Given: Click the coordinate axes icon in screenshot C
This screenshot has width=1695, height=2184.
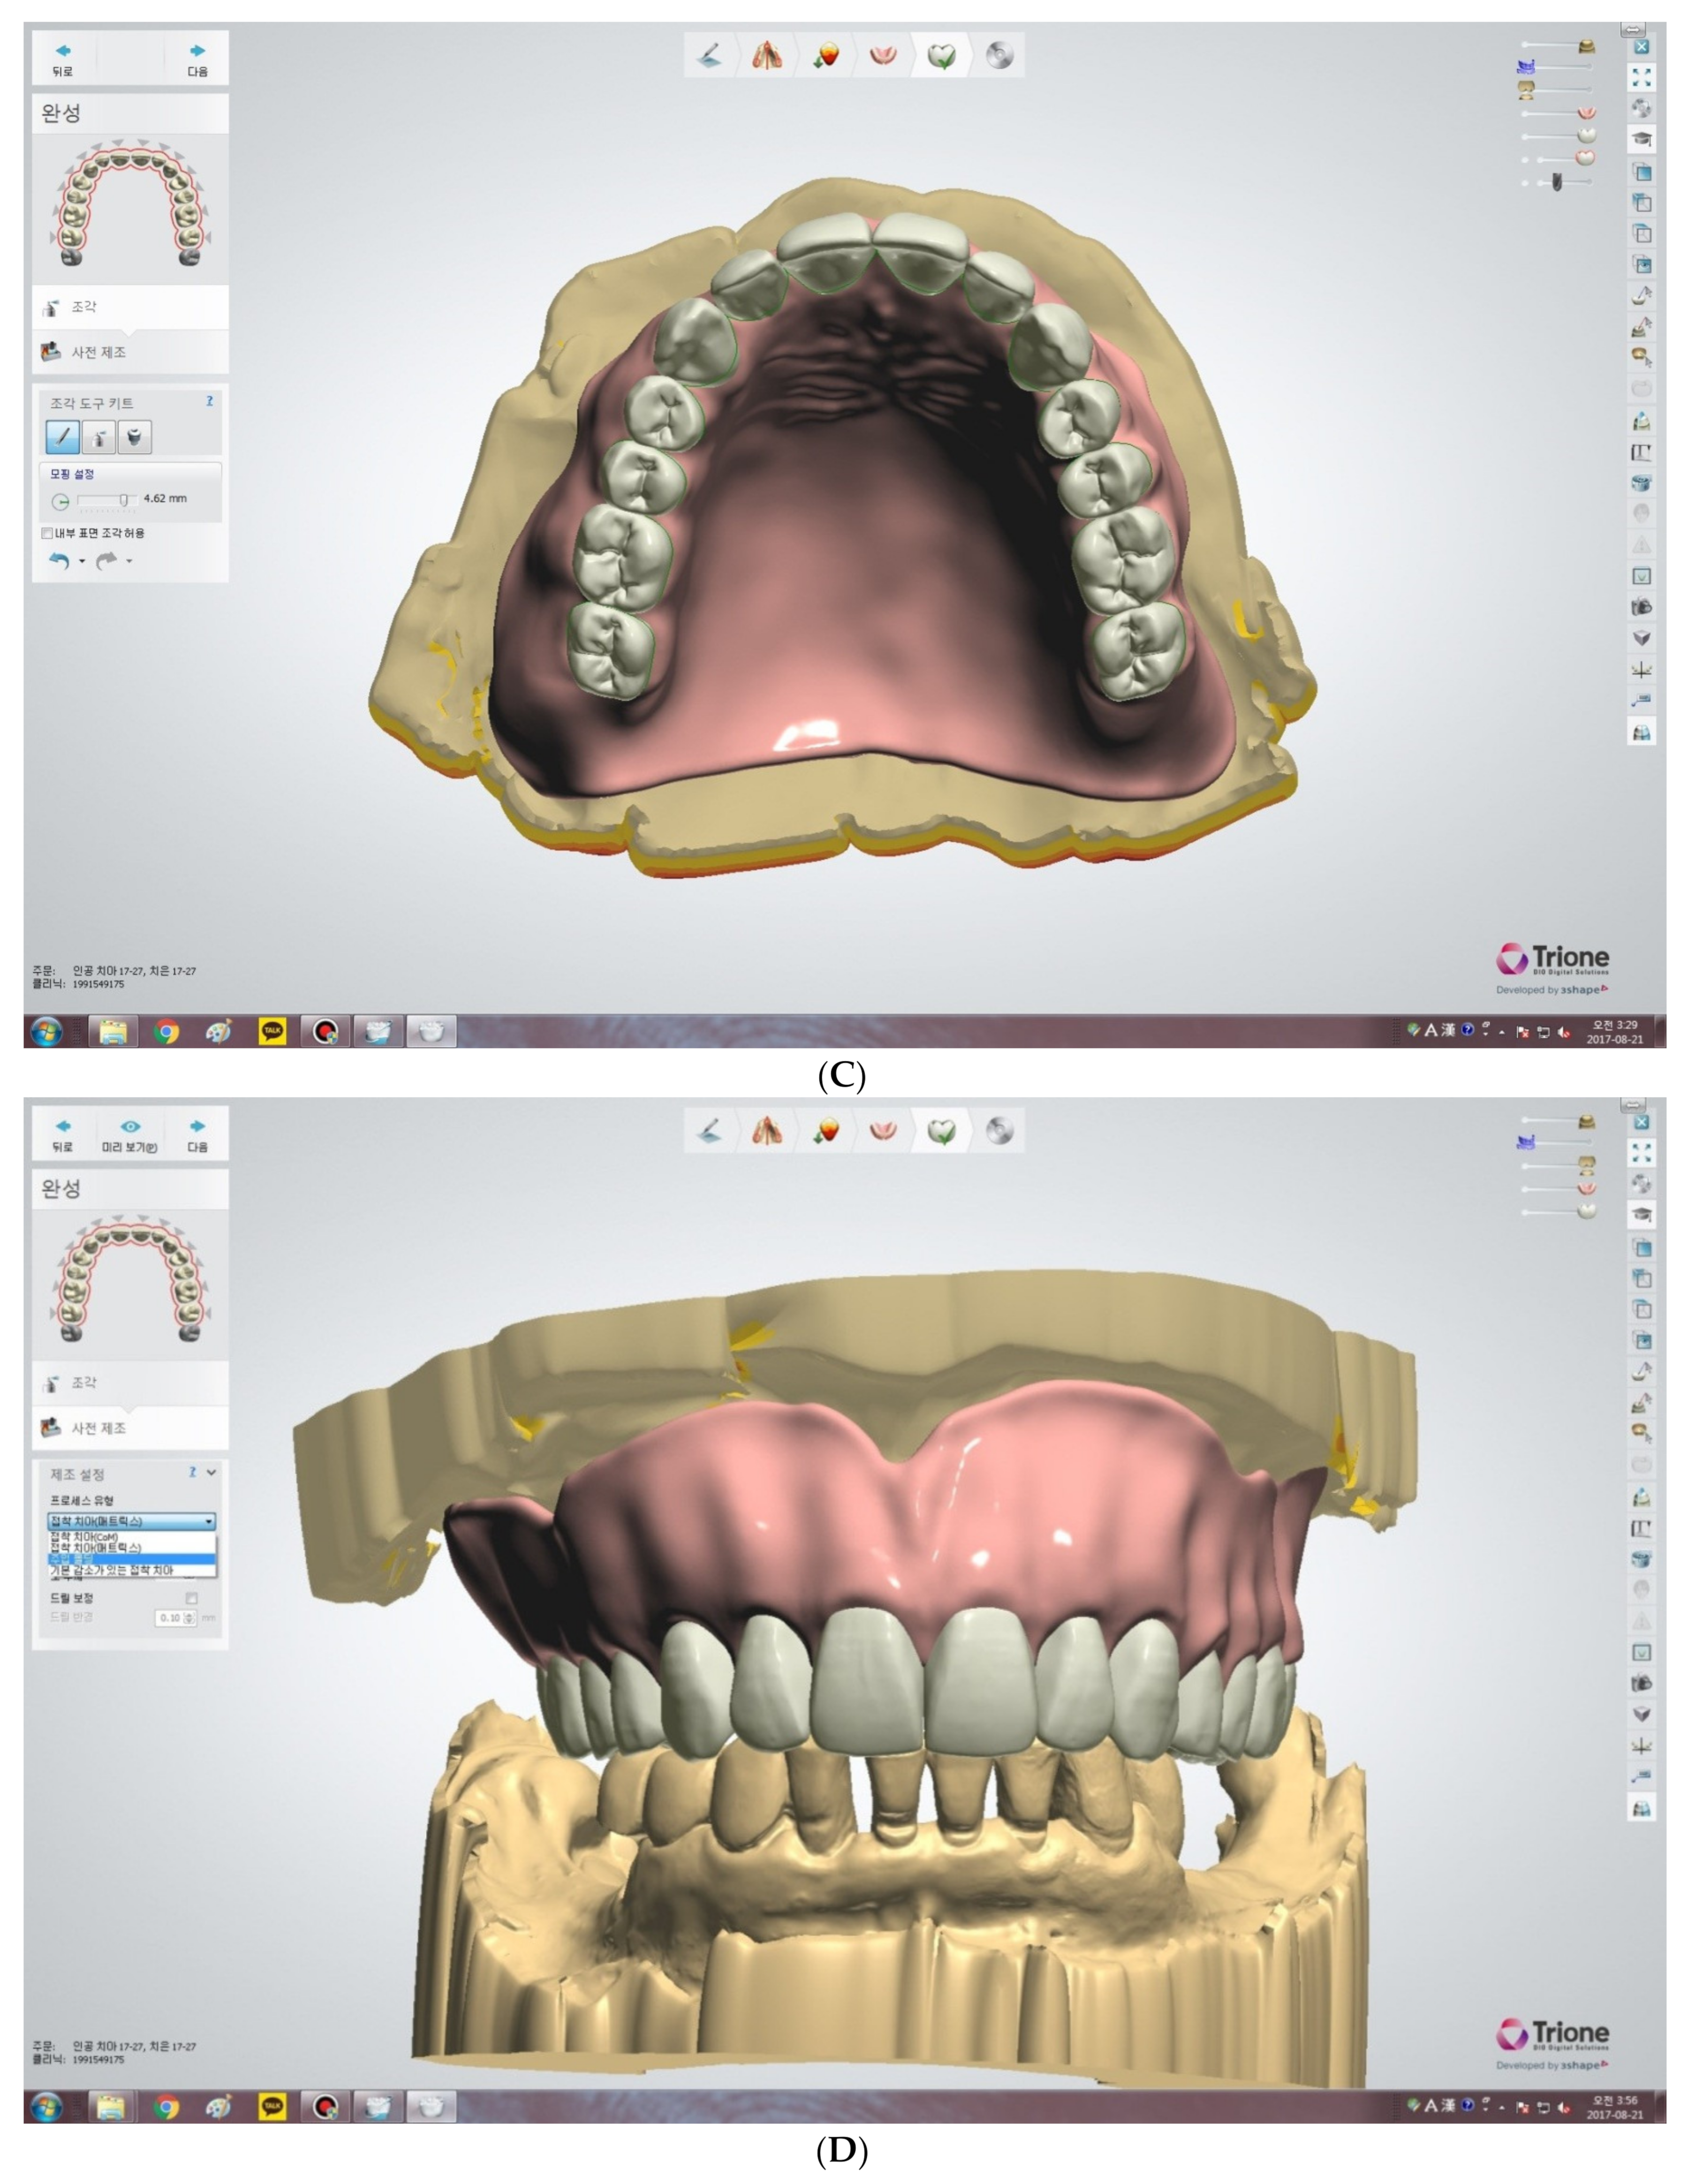Looking at the screenshot, I should click(x=1641, y=670).
